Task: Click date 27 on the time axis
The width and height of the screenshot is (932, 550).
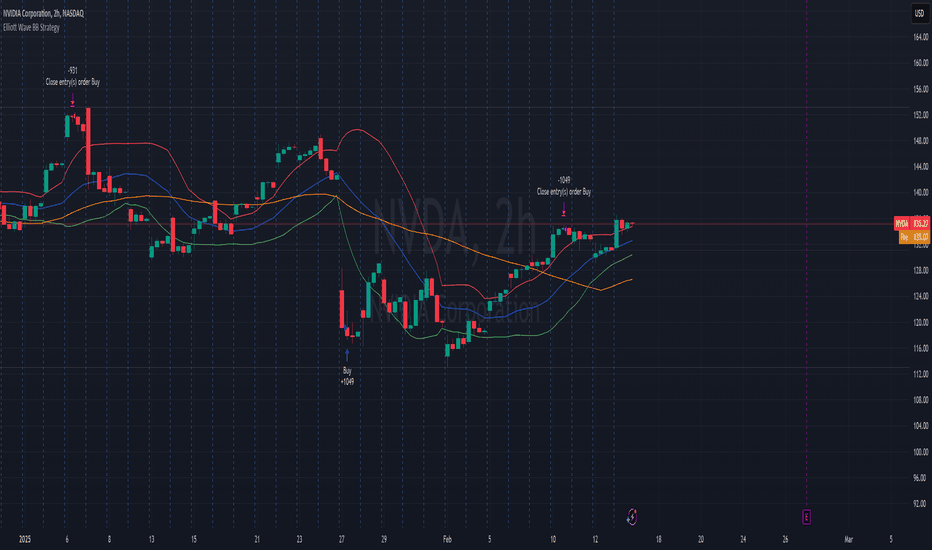Action: coord(342,539)
